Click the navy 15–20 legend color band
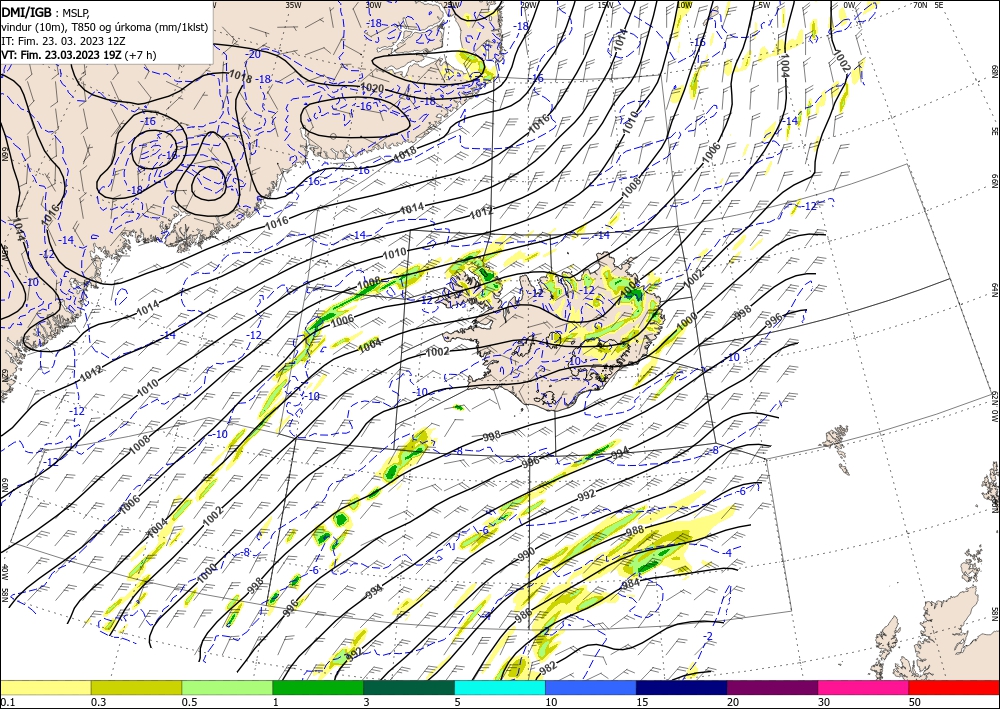The height and width of the screenshot is (709, 1000). 682,687
